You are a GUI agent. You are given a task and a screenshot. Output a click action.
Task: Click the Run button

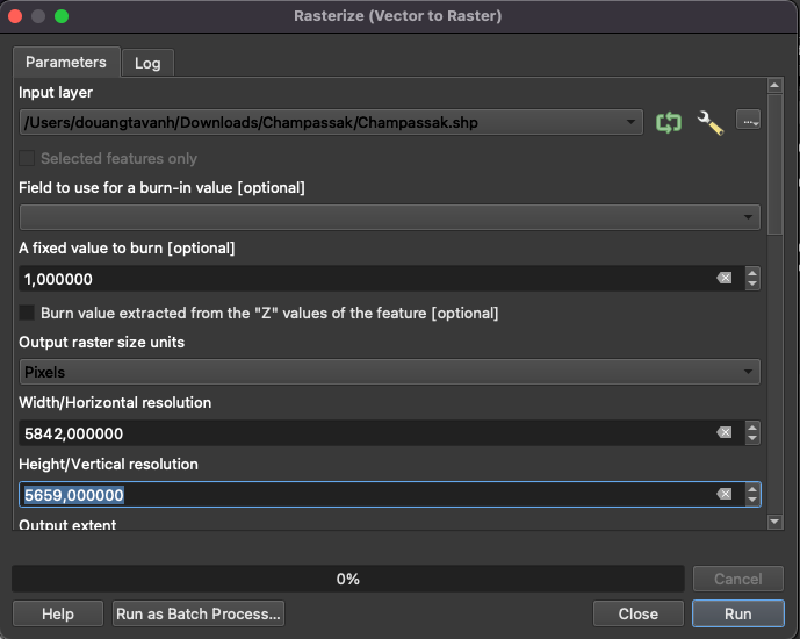coord(737,613)
